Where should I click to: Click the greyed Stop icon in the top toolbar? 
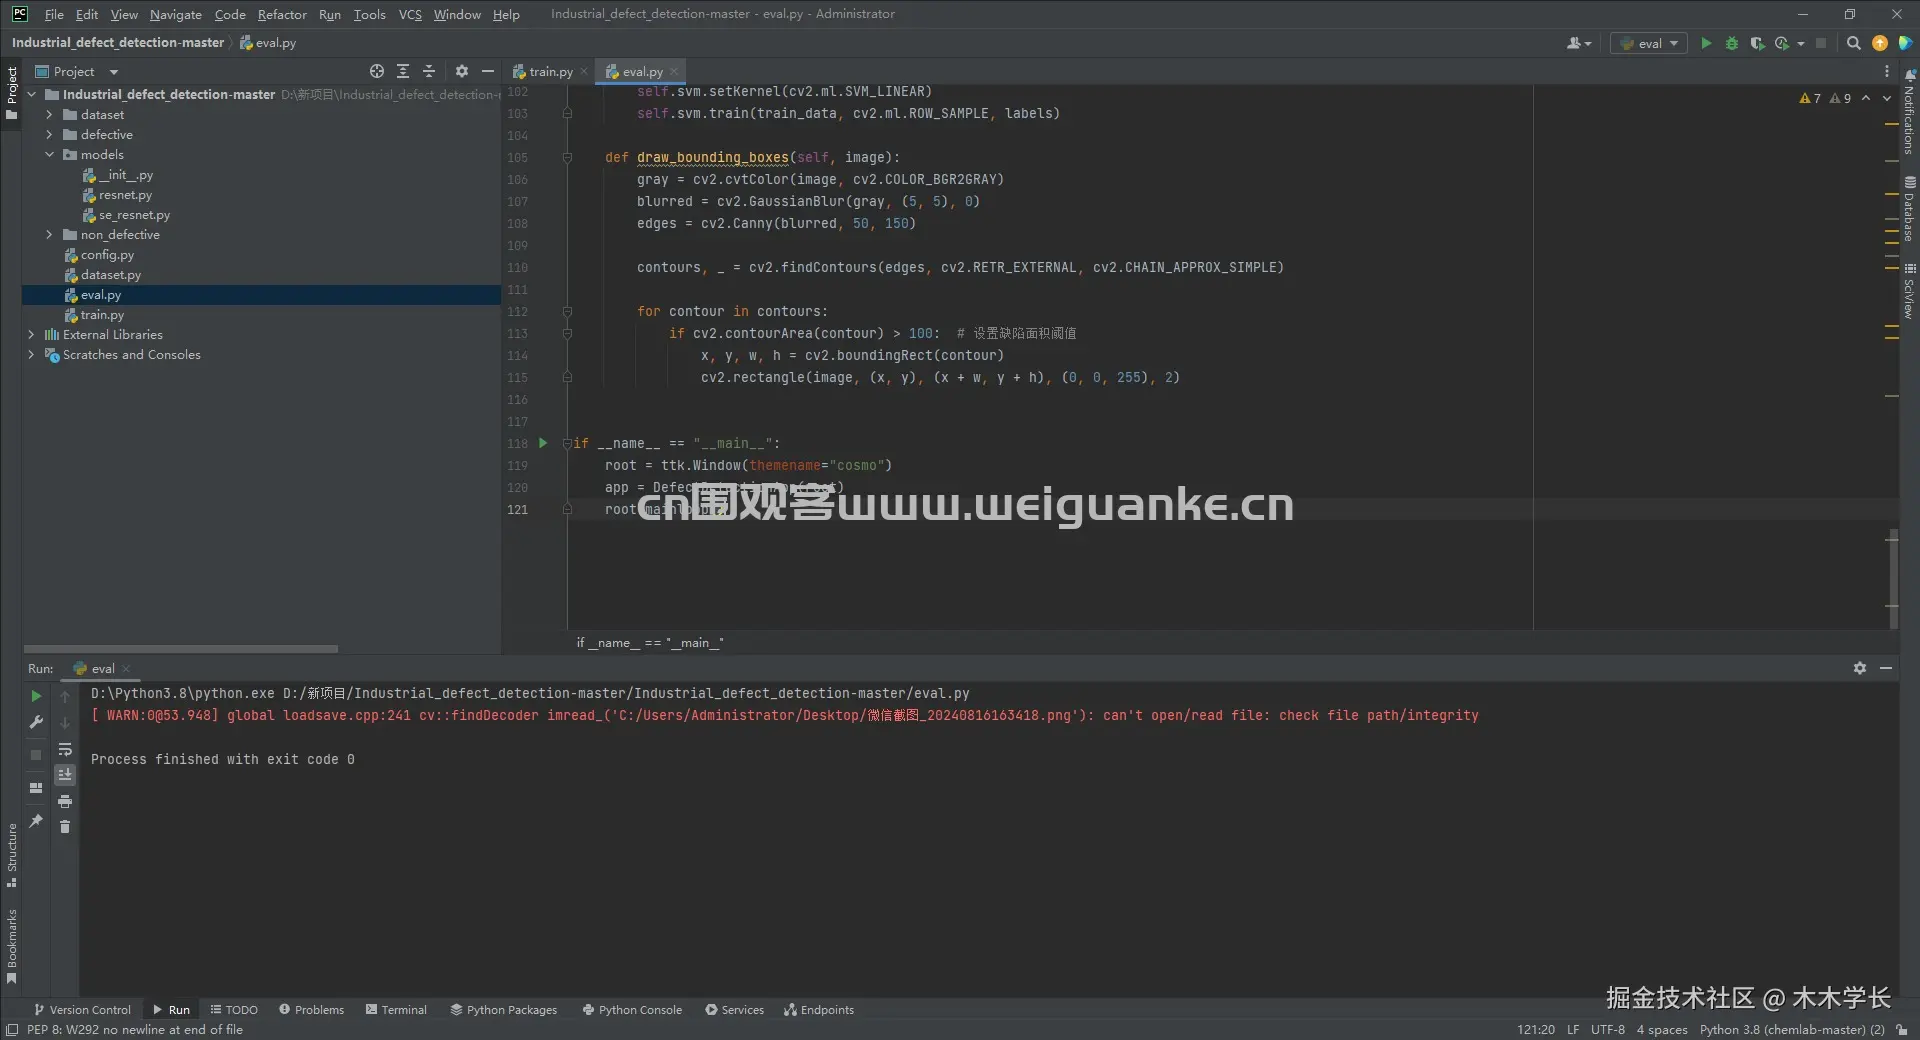click(1821, 43)
